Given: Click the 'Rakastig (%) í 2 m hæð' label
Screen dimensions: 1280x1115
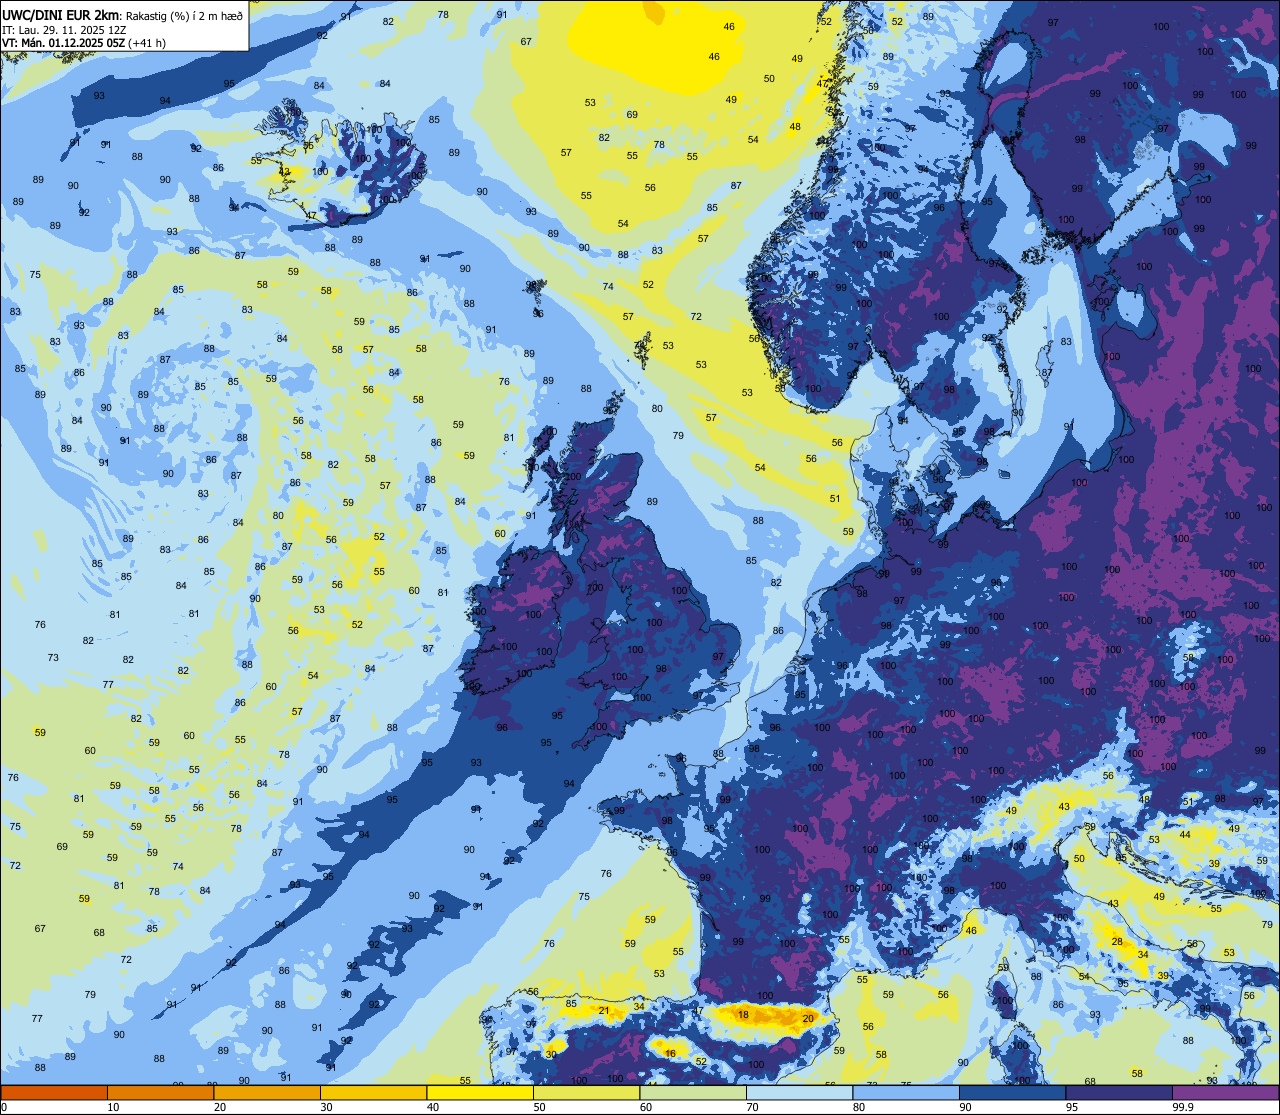Looking at the screenshot, I should pyautogui.click(x=183, y=15).
